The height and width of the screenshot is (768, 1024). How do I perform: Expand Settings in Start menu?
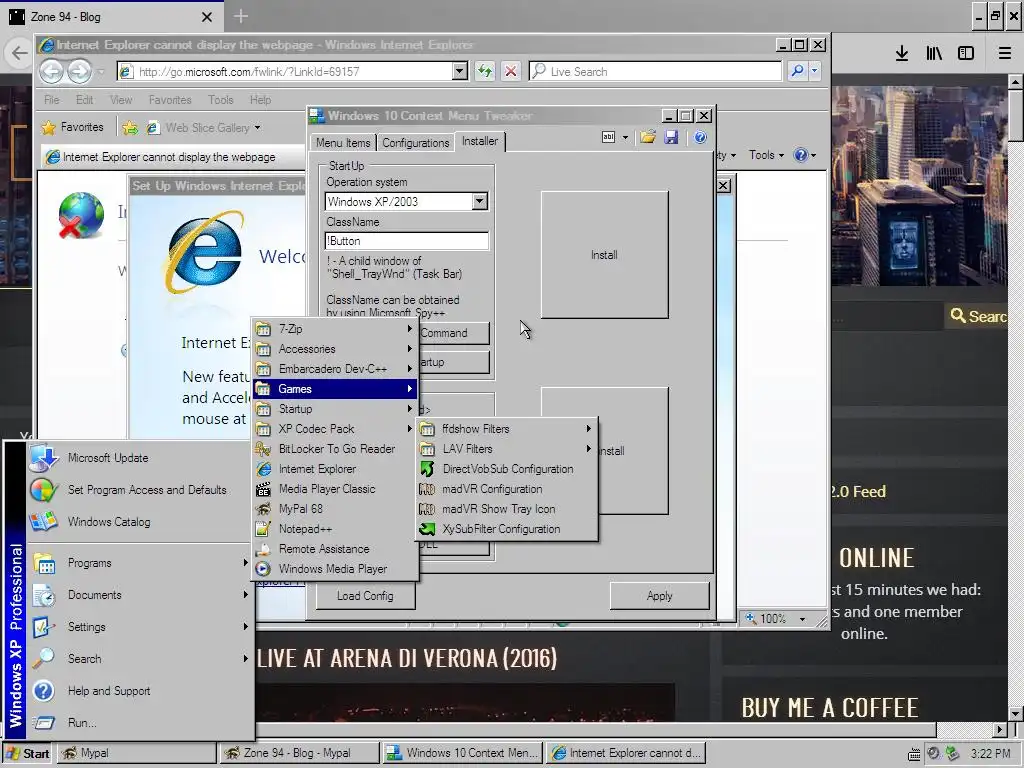coord(140,627)
